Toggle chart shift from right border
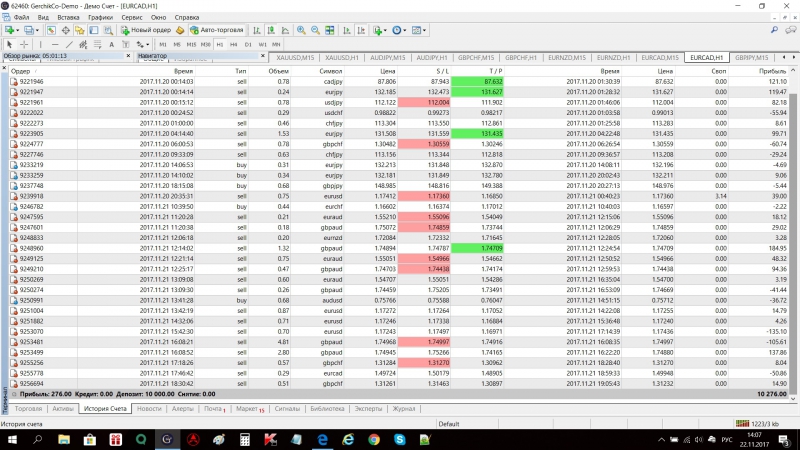 361,30
